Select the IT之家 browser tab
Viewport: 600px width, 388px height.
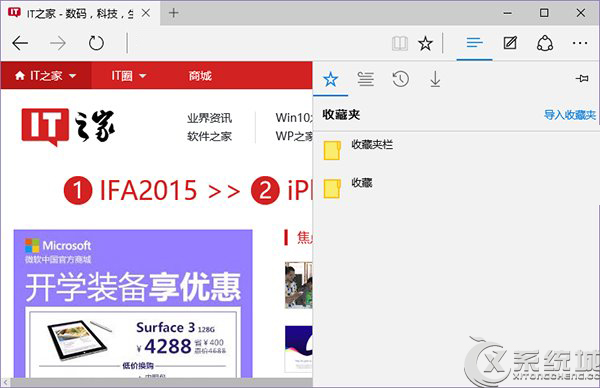click(80, 13)
